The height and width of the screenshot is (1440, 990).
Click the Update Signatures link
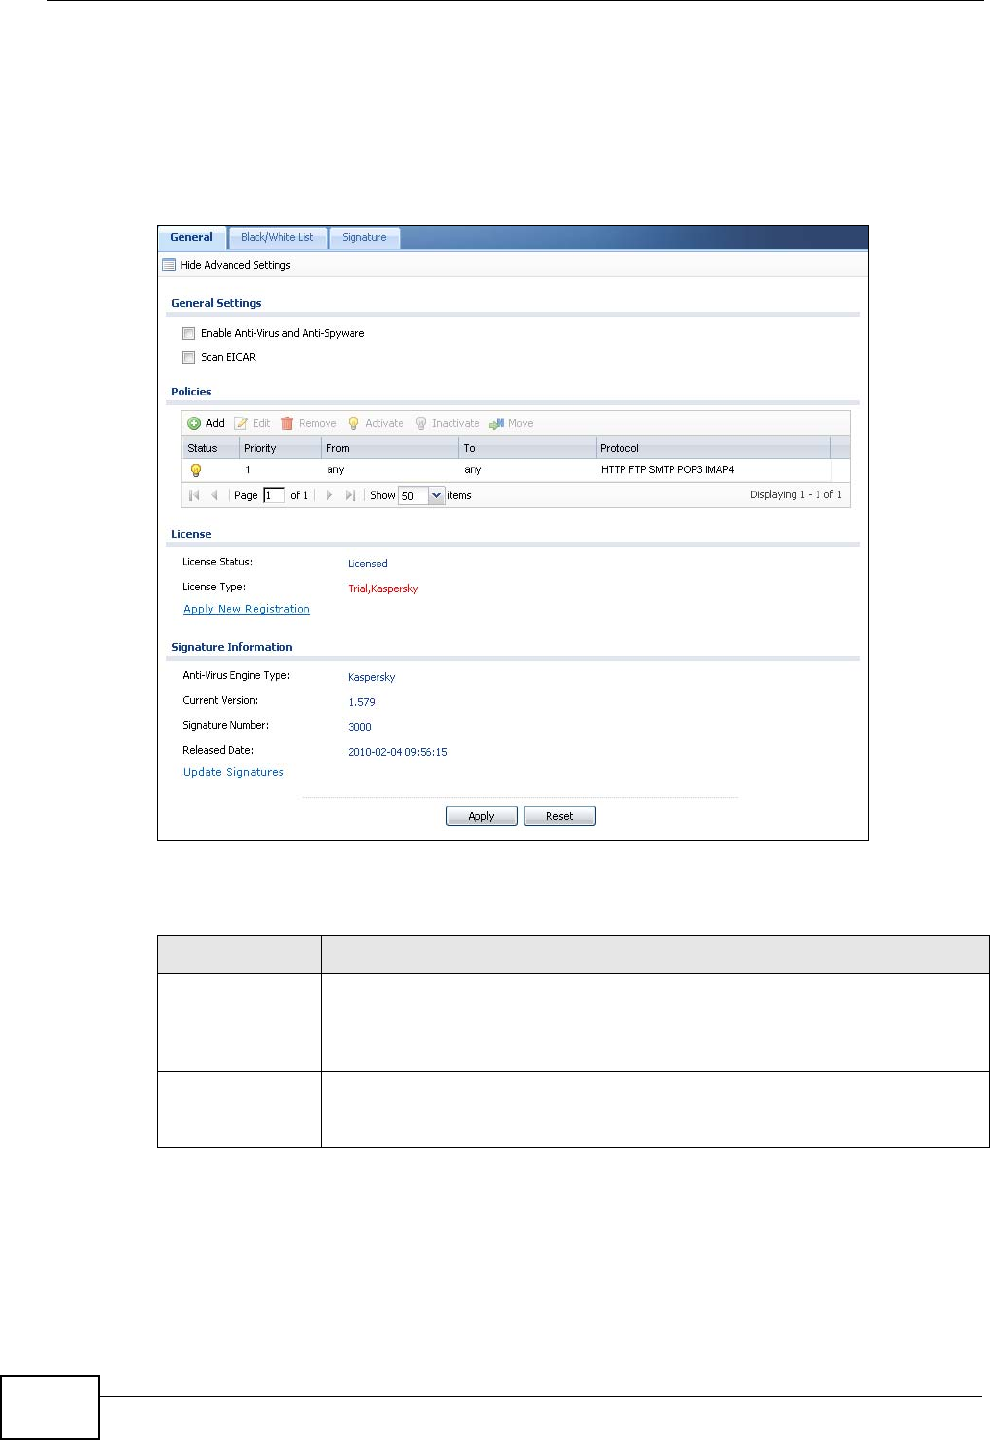pyautogui.click(x=233, y=772)
